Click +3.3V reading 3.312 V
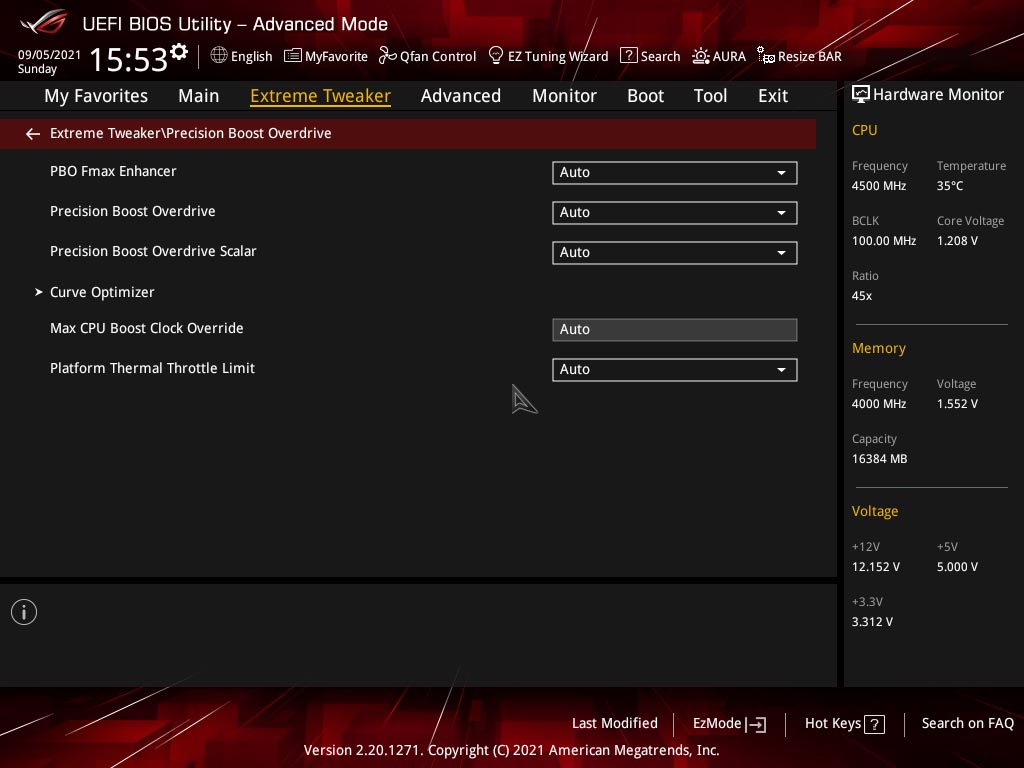Image resolution: width=1024 pixels, height=768 pixels. pos(872,622)
